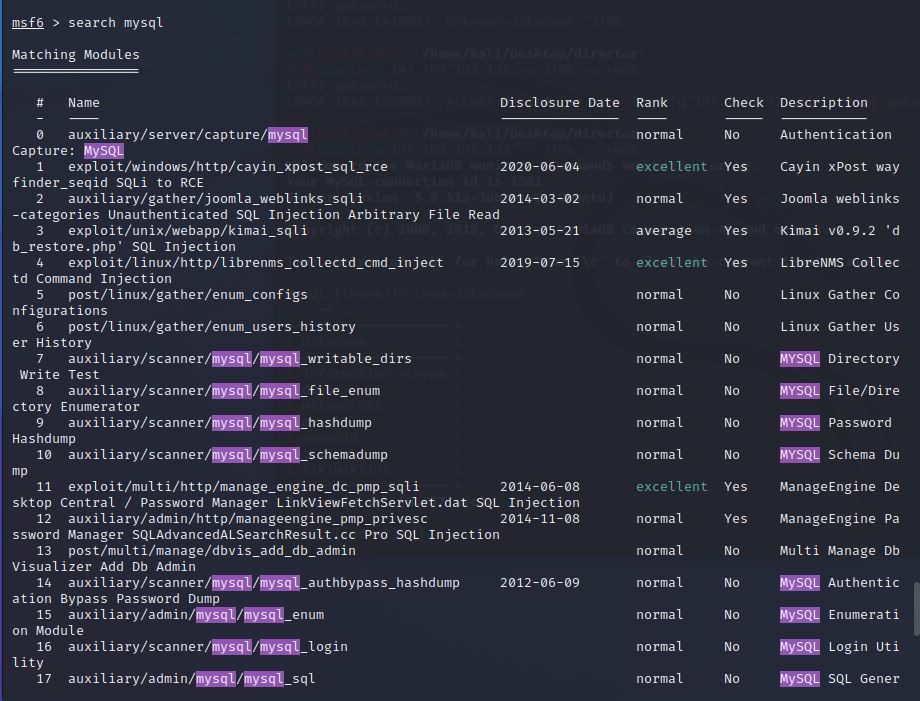Click disclosure date 2014-03-02

point(540,199)
